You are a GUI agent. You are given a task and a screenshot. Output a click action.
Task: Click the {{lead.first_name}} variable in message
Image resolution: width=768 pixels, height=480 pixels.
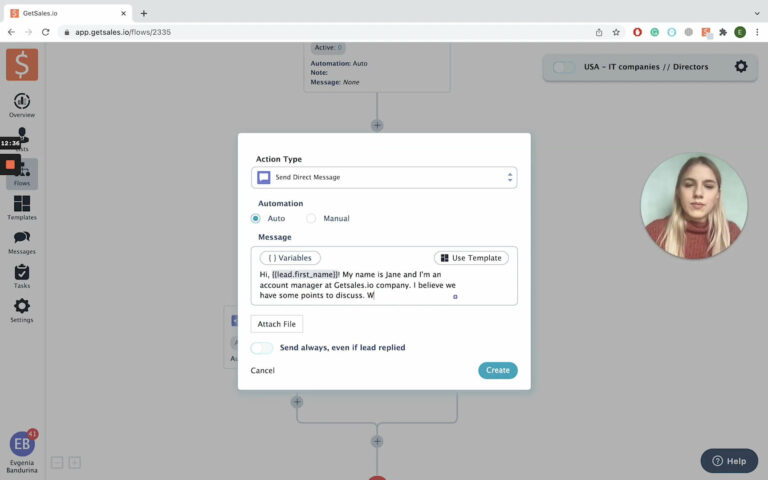(x=306, y=274)
